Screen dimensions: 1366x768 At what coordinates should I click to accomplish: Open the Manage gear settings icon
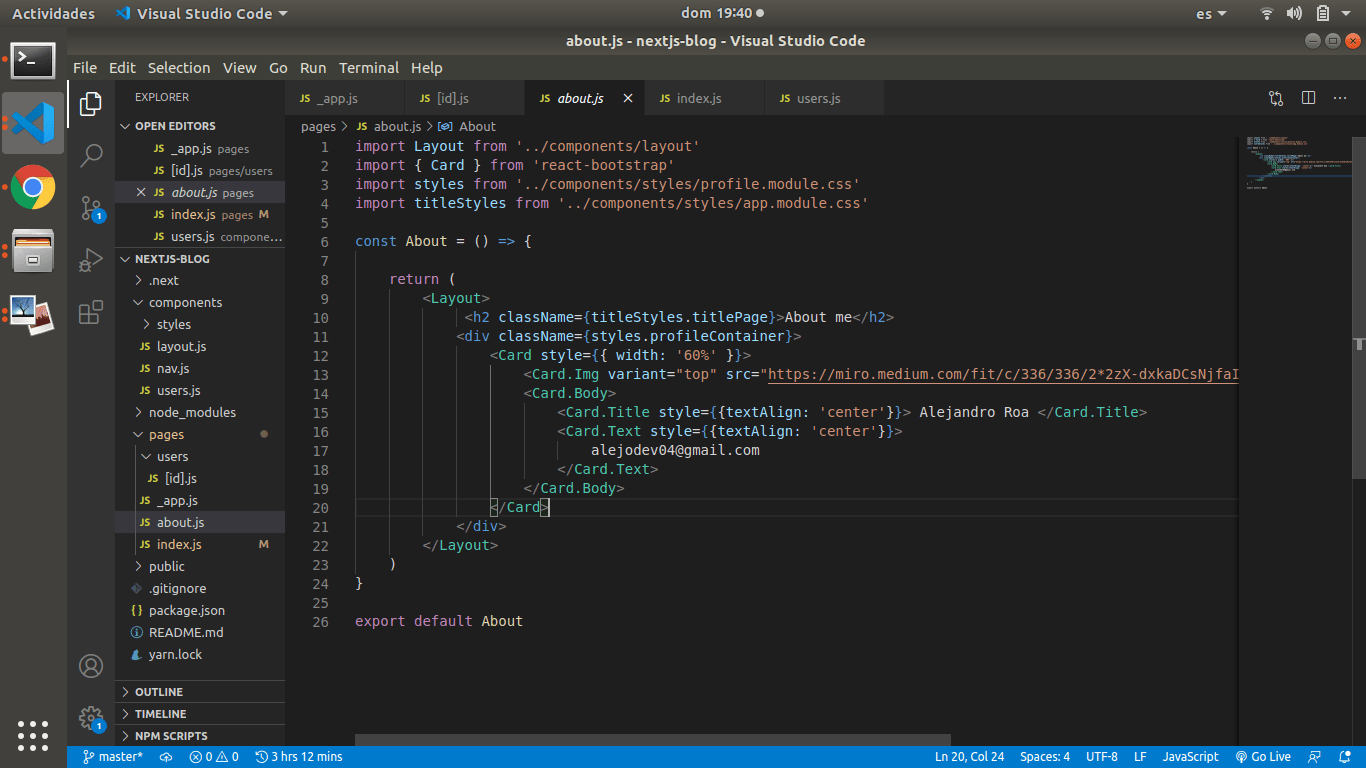[91, 717]
